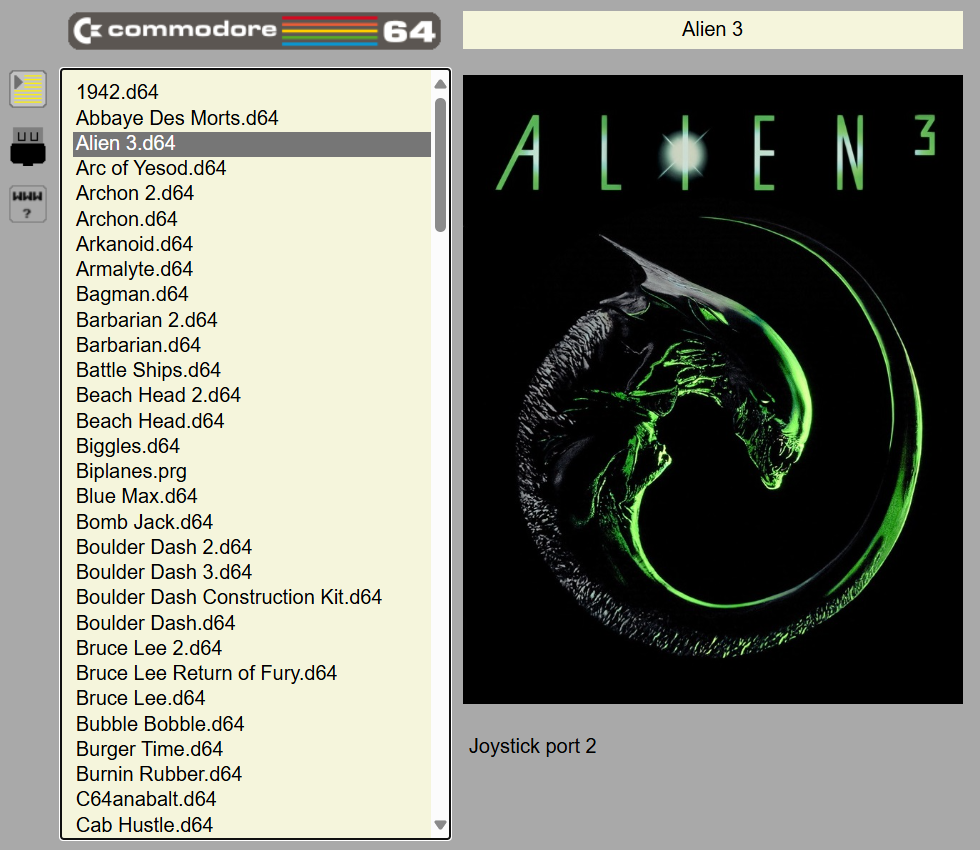Pick Armalyte.d64

[x=252, y=269]
